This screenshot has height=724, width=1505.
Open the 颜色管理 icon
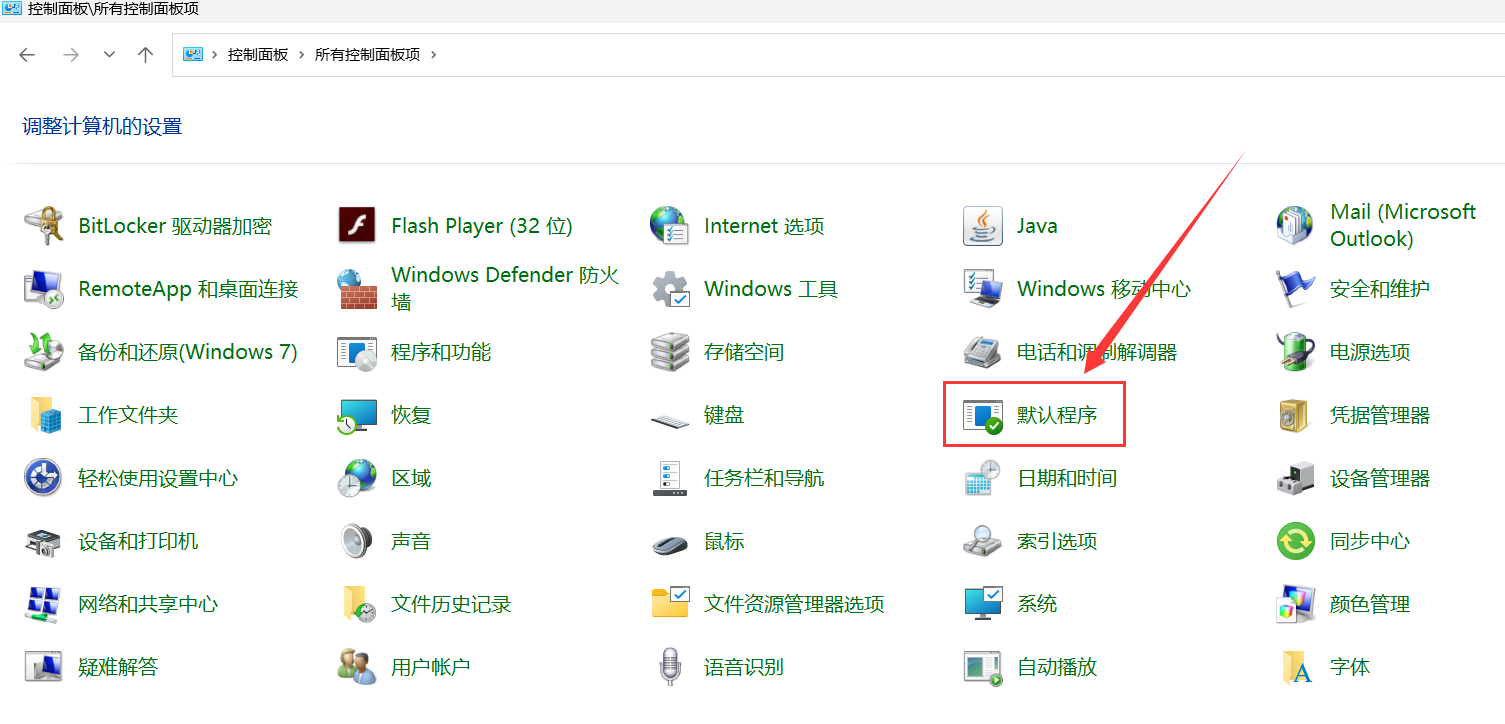tap(1295, 604)
